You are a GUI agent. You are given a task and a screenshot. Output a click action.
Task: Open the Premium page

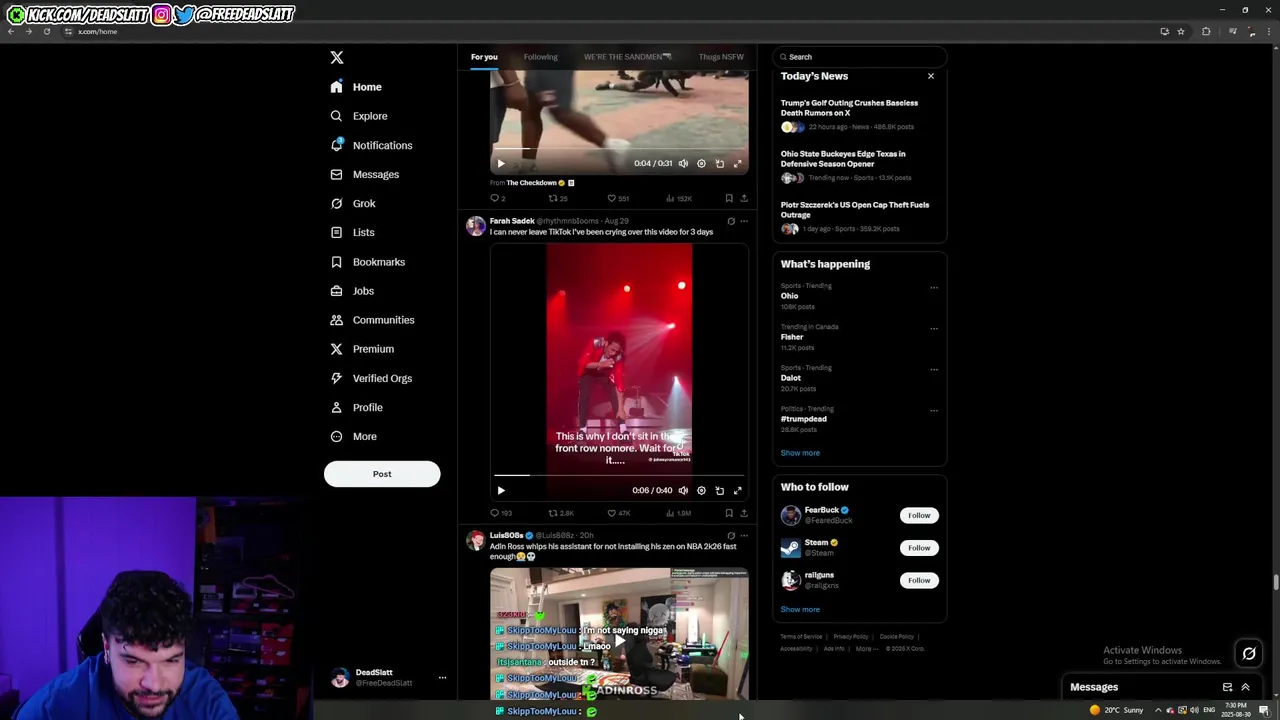361,349
